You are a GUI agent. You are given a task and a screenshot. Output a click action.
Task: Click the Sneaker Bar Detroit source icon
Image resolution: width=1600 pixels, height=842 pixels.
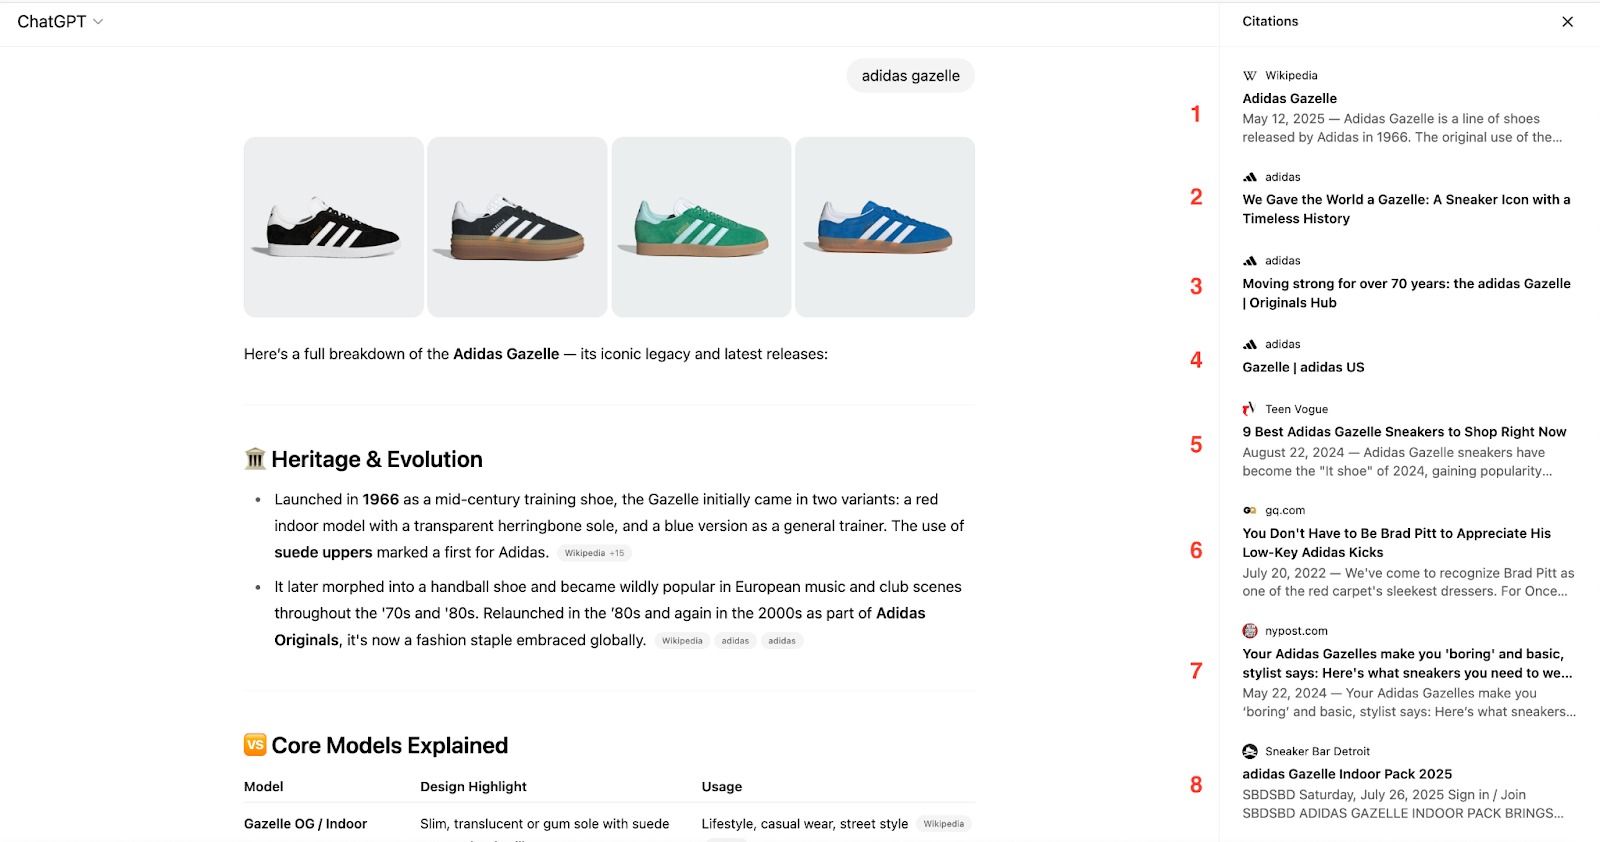1250,752
